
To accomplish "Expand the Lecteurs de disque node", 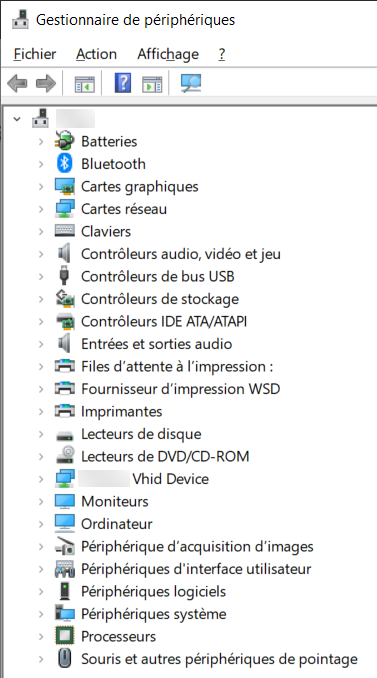I will click(41, 434).
